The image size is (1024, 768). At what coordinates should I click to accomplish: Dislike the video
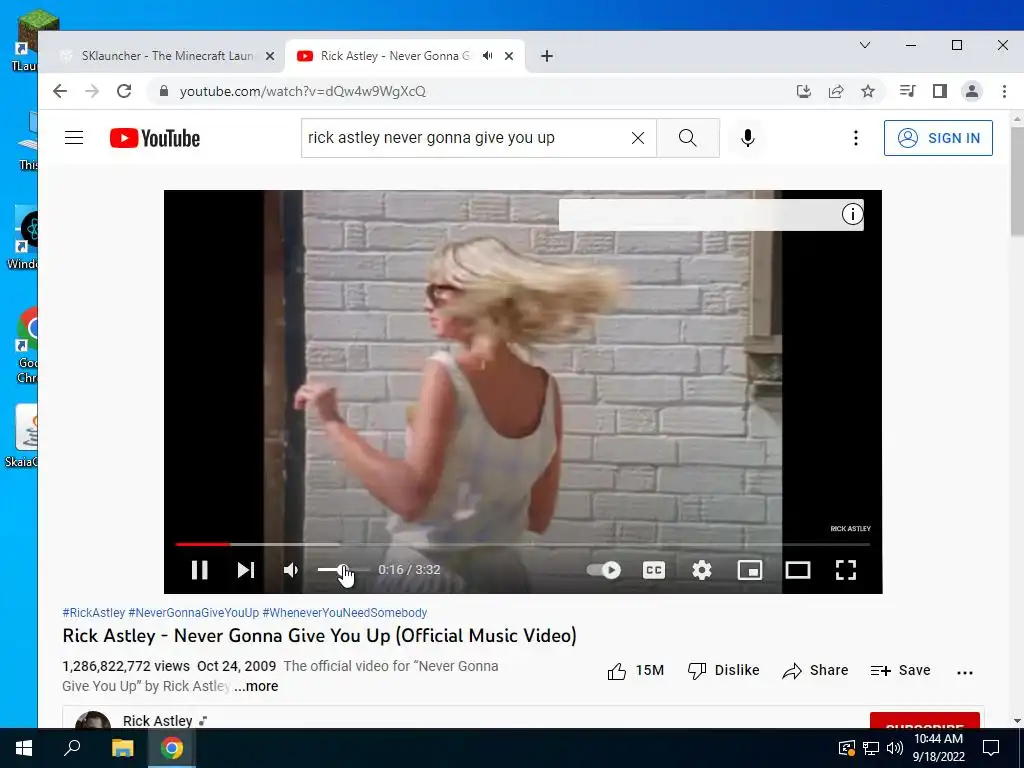pos(724,671)
